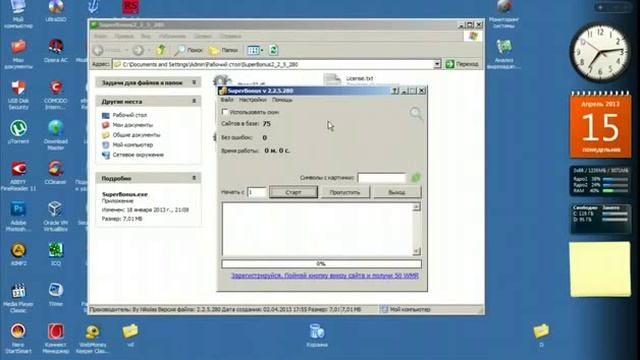Click the Выход button in SuperBonus

pyautogui.click(x=397, y=192)
